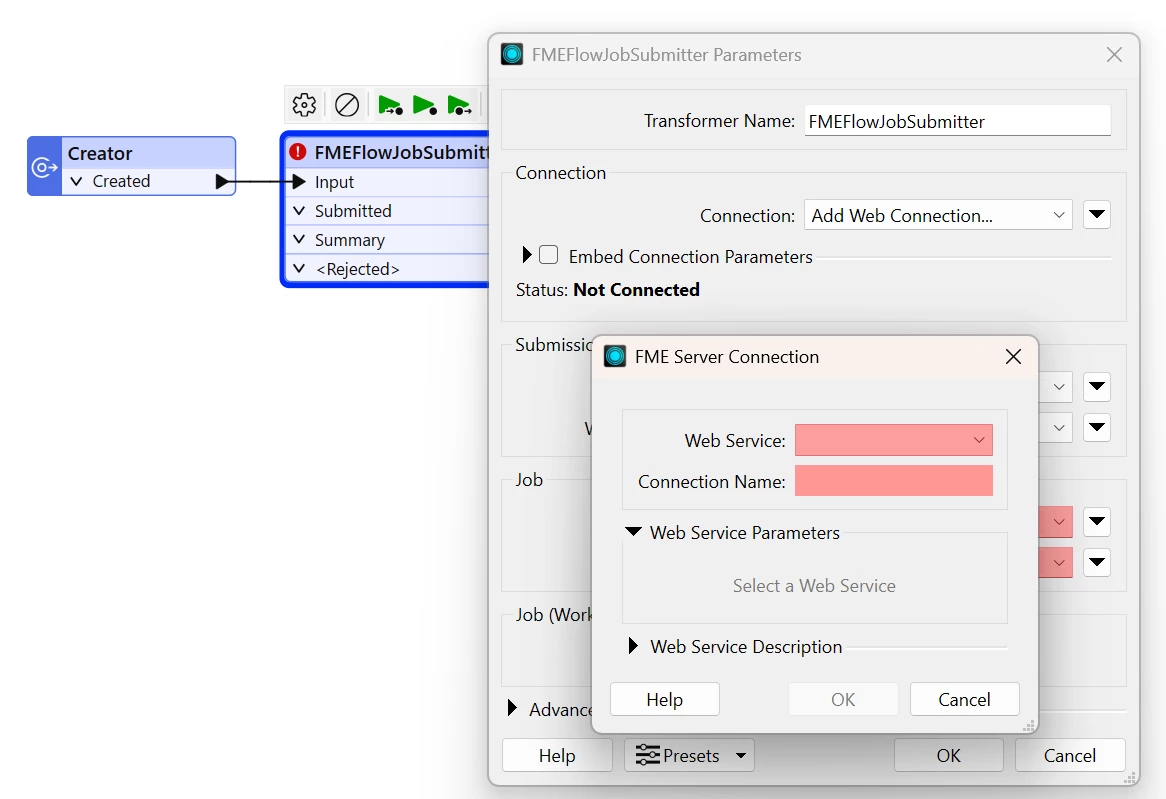Expand the Advanced section
The height and width of the screenshot is (799, 1166).
click(512, 707)
